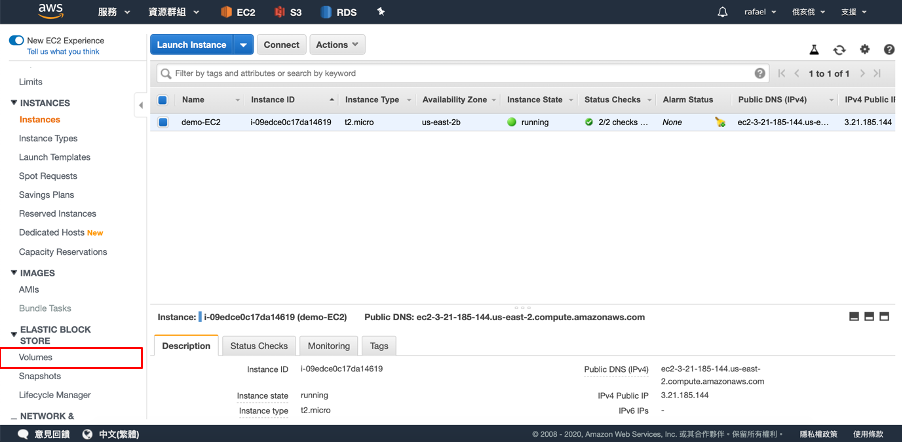Open the 資源群組 resource groups menu
Image resolution: width=902 pixels, height=442 pixels.
click(x=174, y=12)
